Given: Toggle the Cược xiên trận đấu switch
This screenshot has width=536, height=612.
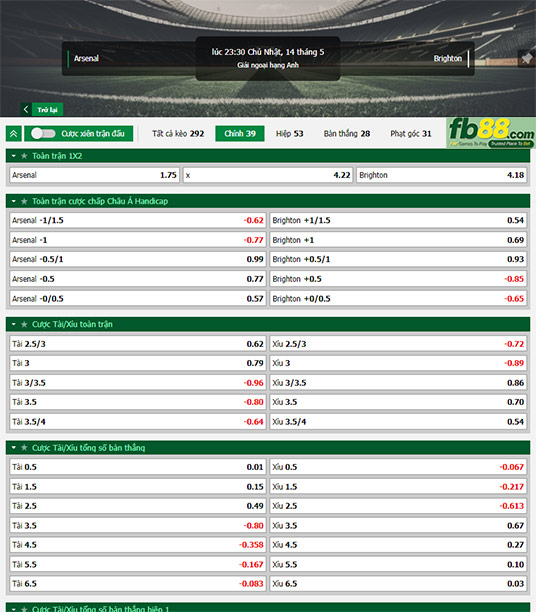Looking at the screenshot, I should coord(43,133).
